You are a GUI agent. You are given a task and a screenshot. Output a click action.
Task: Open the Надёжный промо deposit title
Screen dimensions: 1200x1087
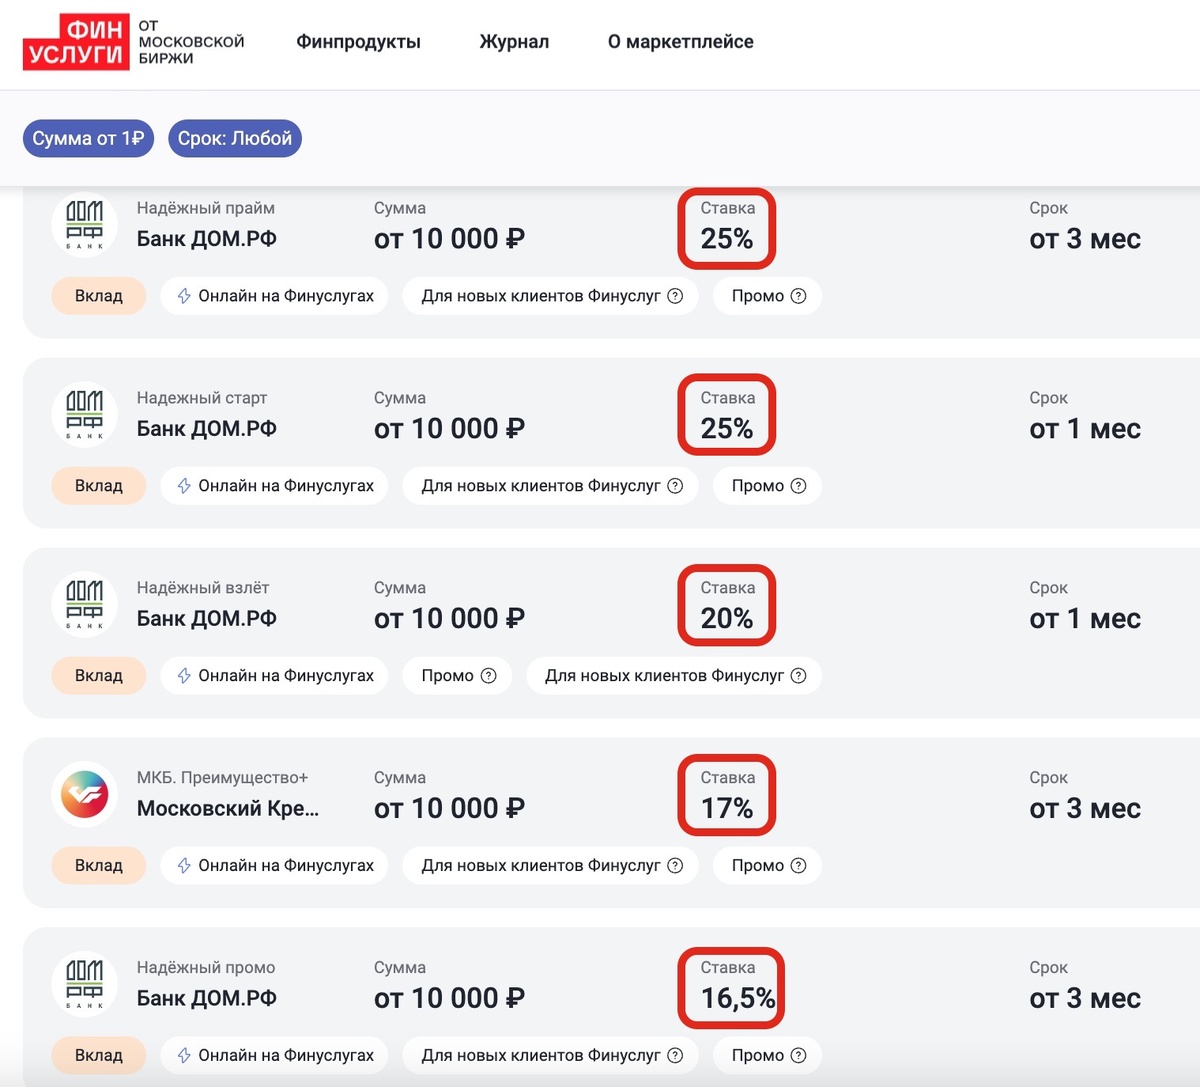(x=206, y=968)
